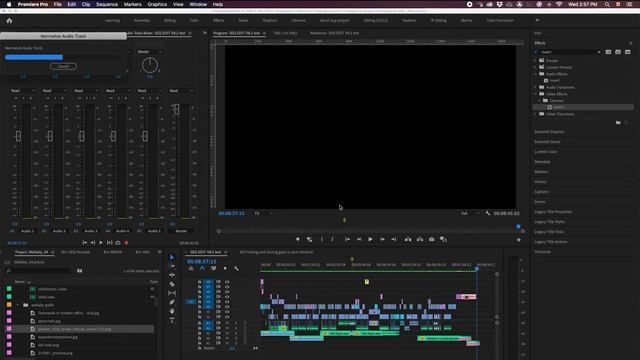Select the Type tool
This screenshot has width=640, height=360.
(x=172, y=320)
